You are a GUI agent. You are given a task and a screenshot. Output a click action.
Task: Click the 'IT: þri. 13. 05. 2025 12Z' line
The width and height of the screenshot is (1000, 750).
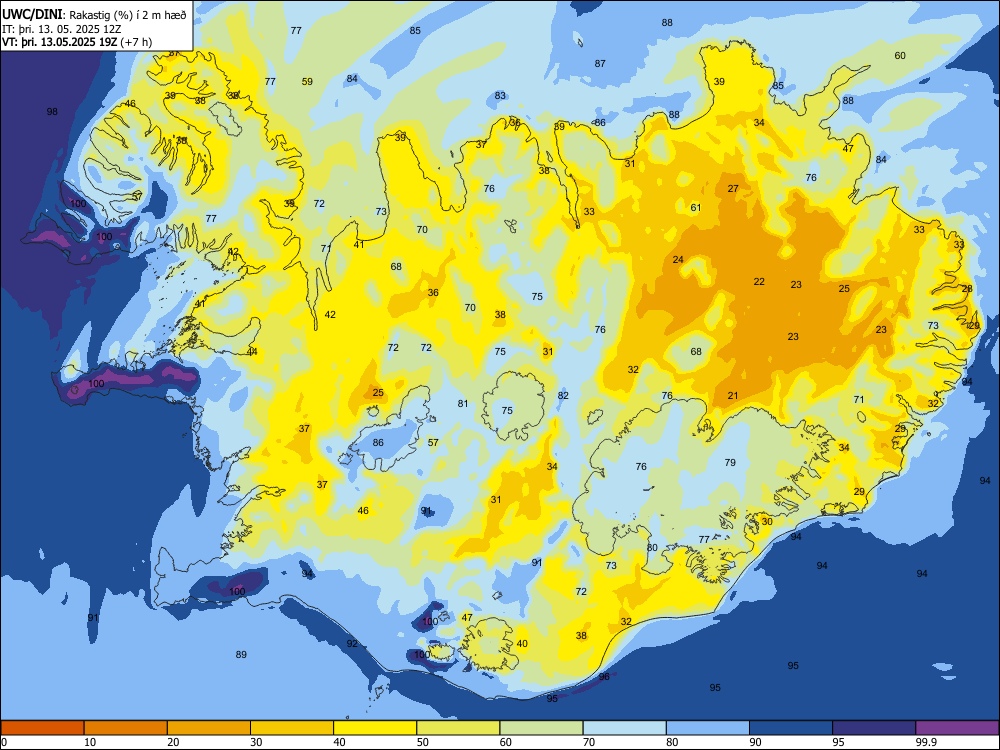pyautogui.click(x=61, y=29)
